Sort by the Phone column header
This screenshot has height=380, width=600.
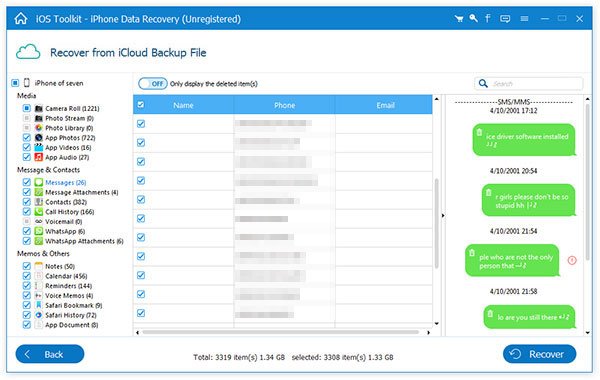284,105
